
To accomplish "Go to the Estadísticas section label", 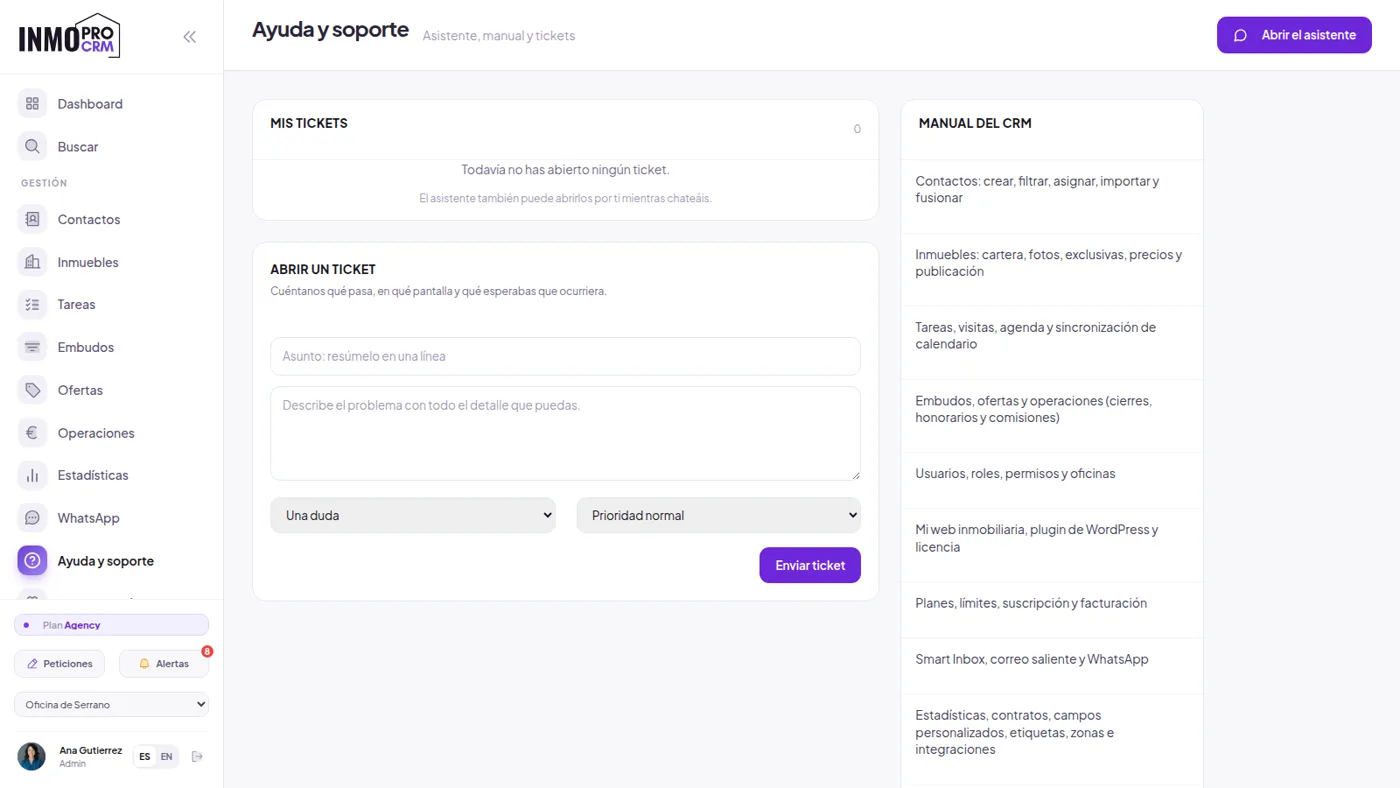I will click(93, 475).
